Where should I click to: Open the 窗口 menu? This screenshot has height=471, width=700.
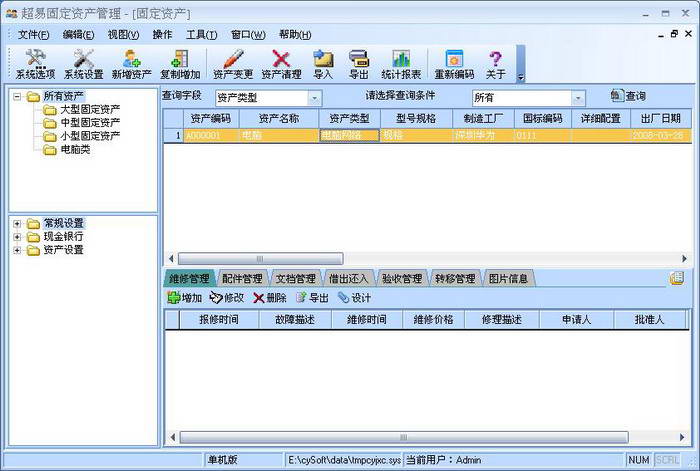(x=248, y=35)
